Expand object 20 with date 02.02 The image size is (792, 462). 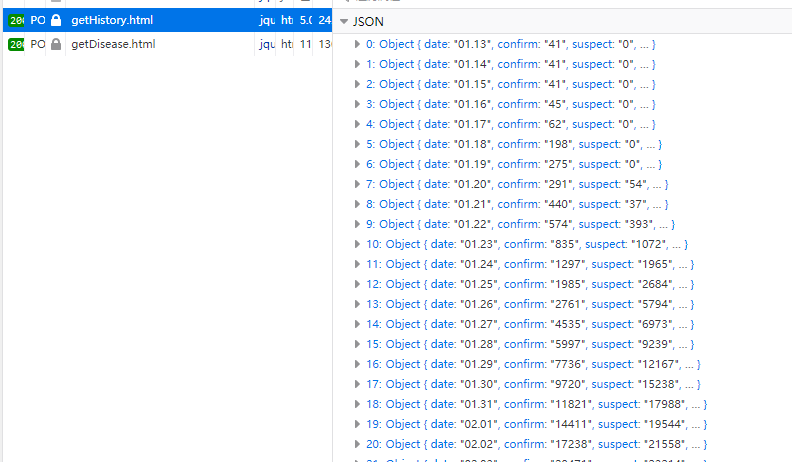[x=357, y=444]
